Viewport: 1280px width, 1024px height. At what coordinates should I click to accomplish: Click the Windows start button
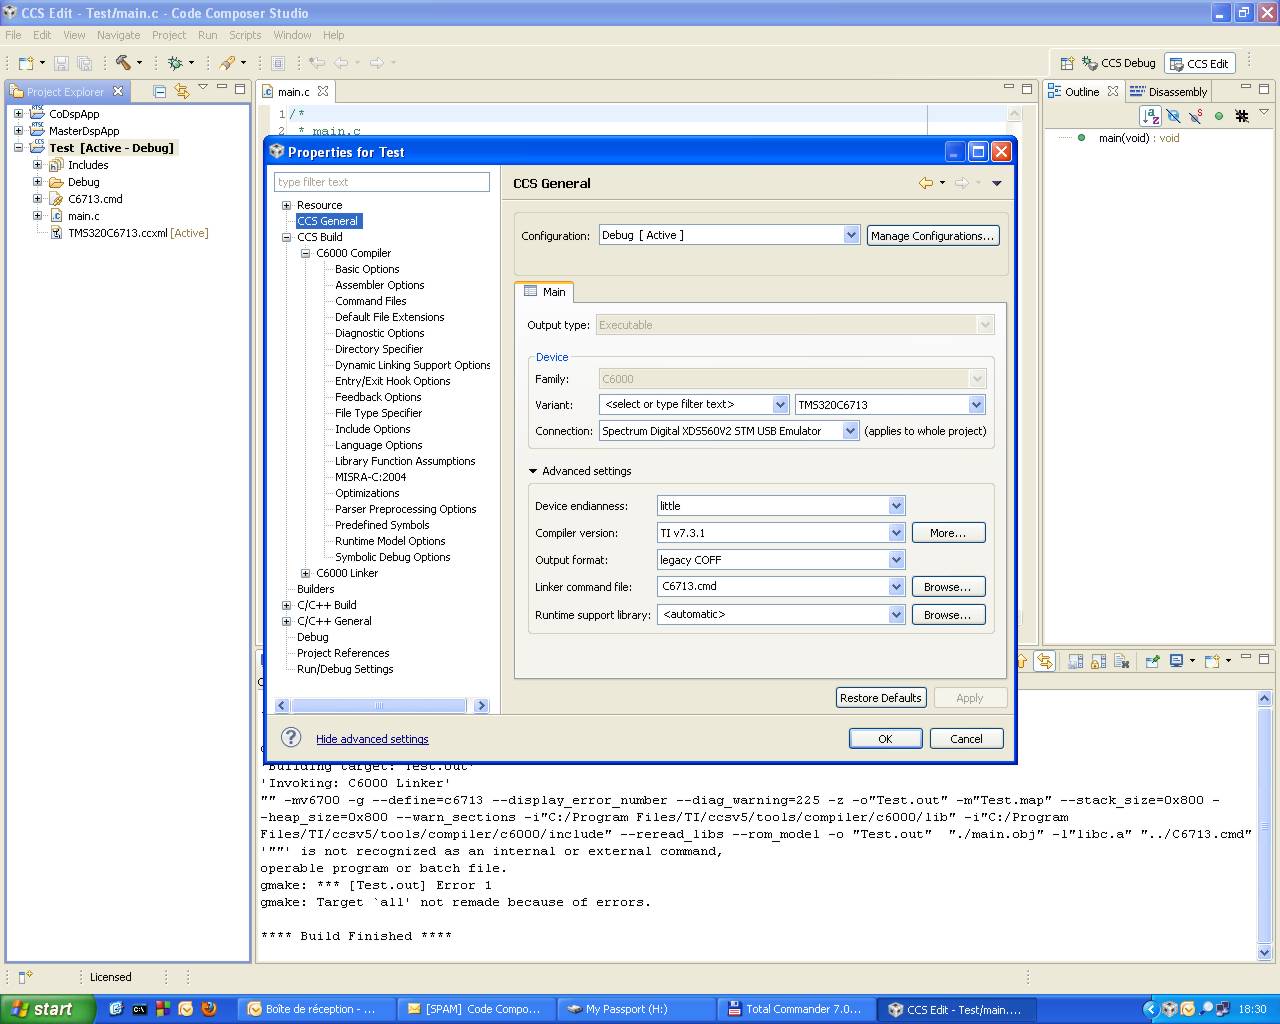47,1009
